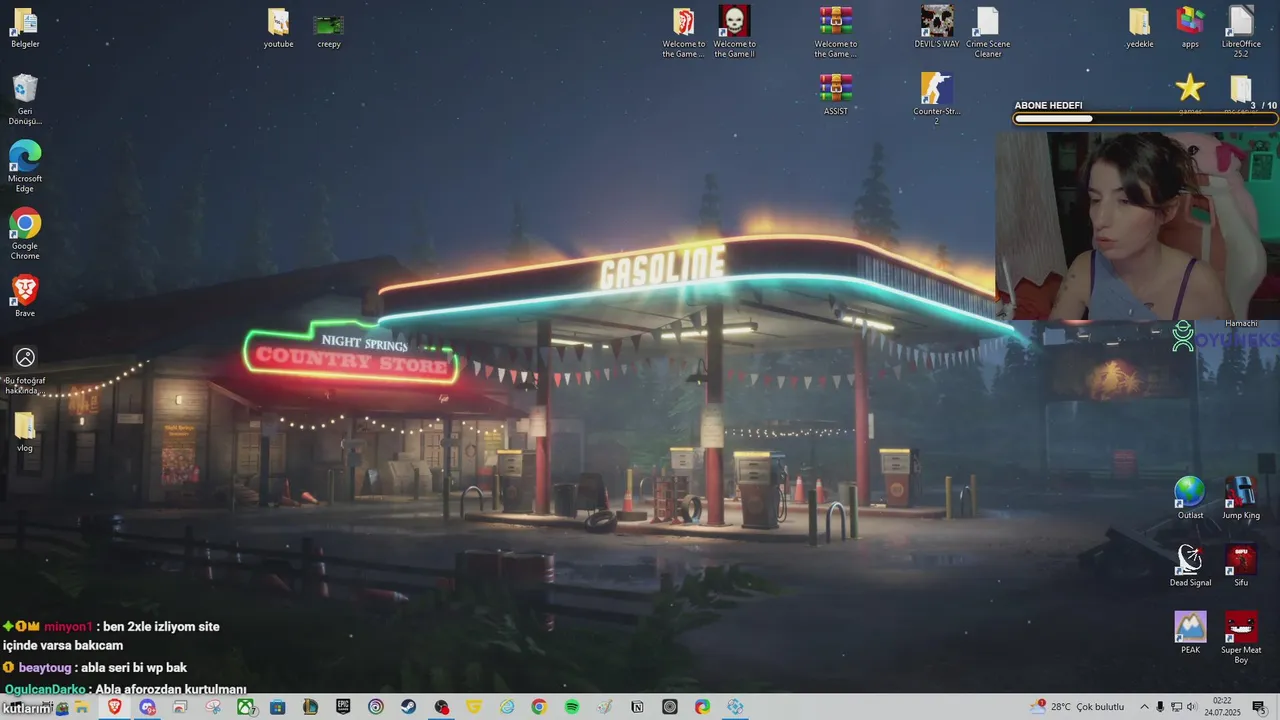Select the ASSIST WinRAR archive

[x=836, y=95]
